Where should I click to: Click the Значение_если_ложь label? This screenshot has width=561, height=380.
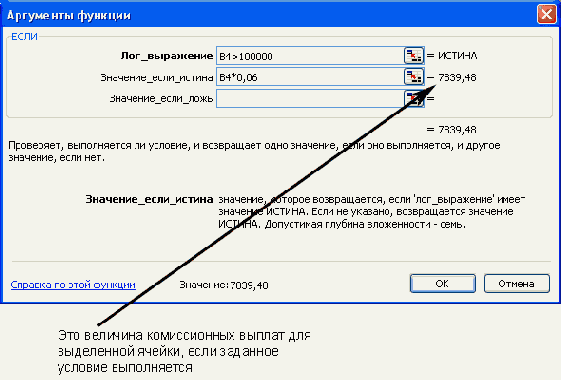[161, 98]
